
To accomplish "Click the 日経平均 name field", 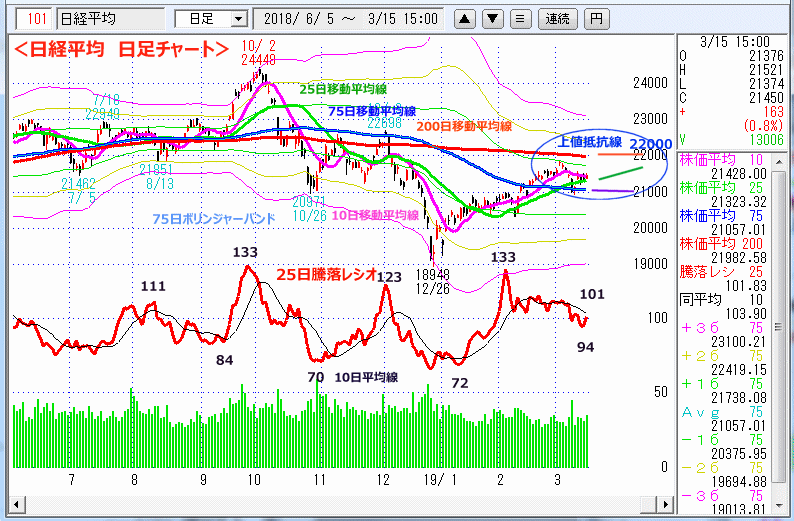I will click(110, 18).
